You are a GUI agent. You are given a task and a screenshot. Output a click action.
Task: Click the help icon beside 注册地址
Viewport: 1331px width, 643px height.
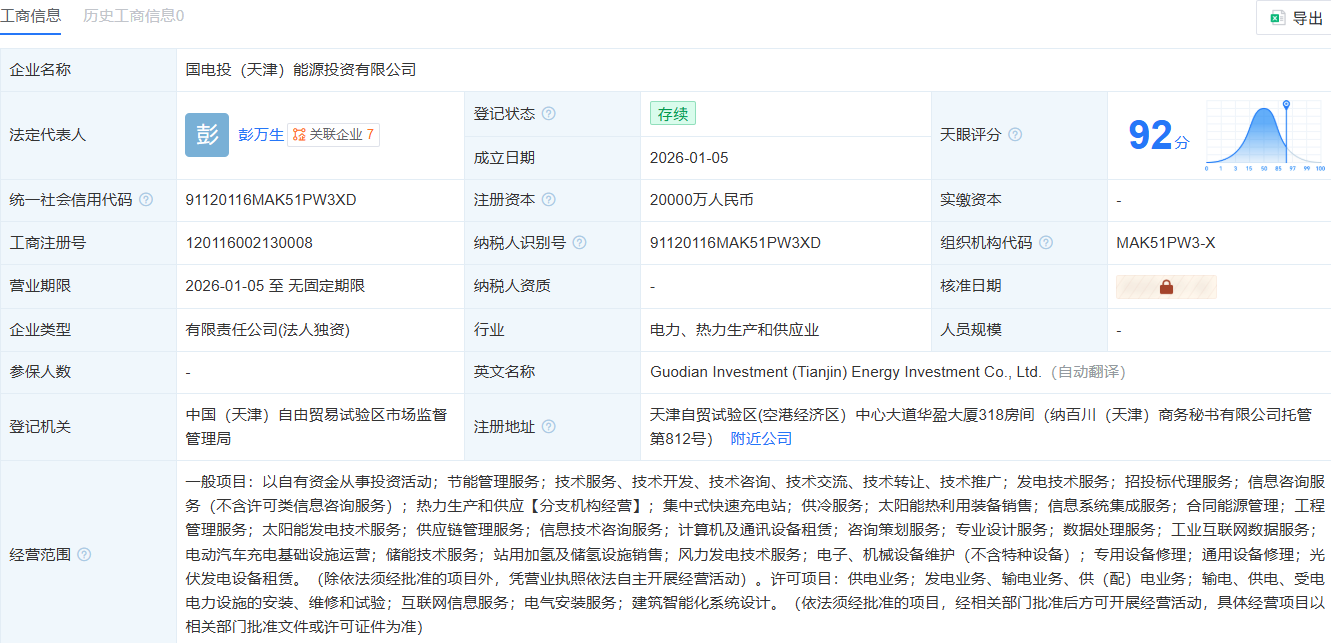(x=549, y=426)
